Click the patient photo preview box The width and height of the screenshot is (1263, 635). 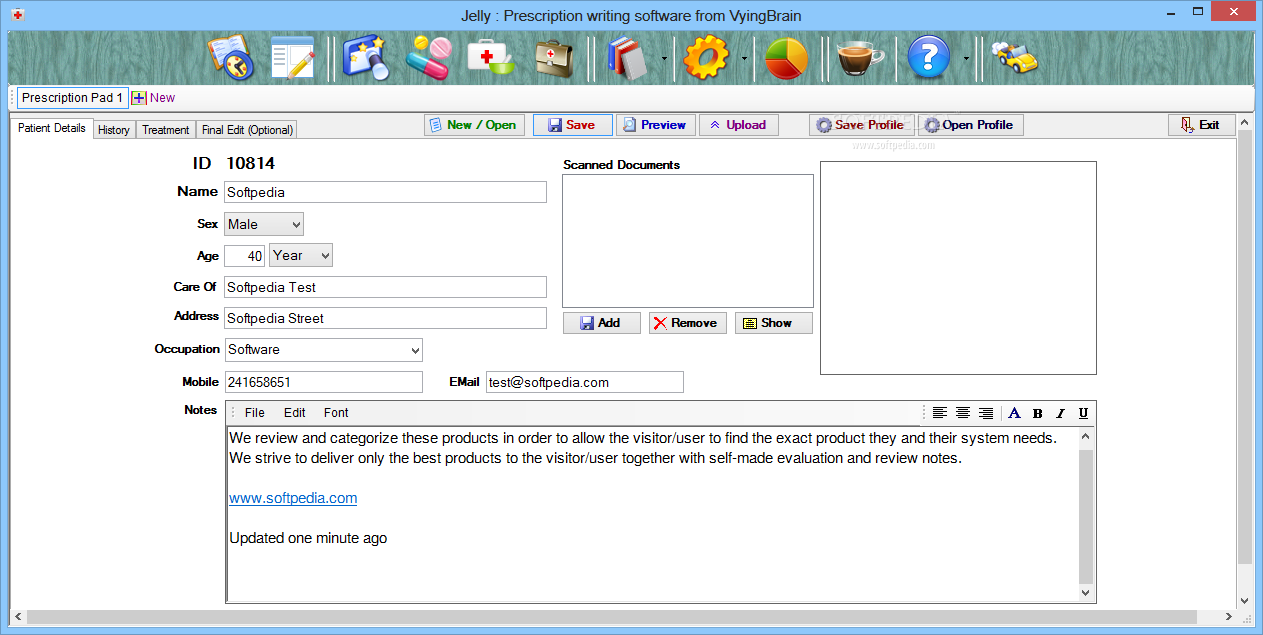[x=958, y=268]
